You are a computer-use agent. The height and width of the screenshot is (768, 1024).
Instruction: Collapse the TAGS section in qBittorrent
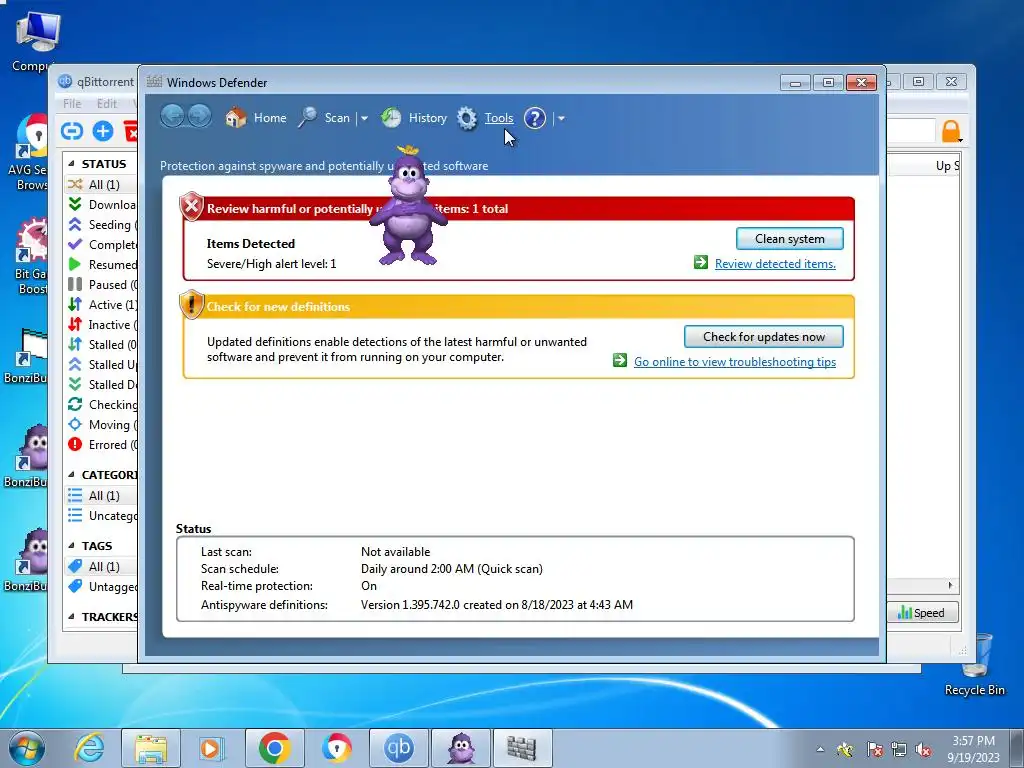[71, 546]
